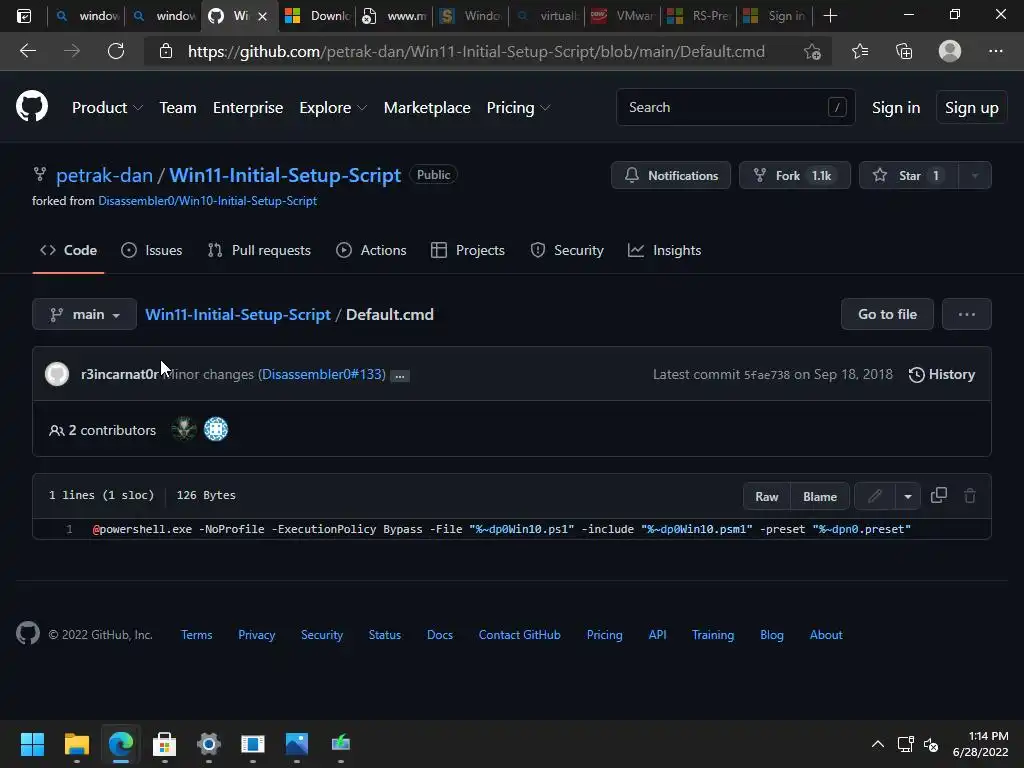The image size is (1024, 768).
Task: Refresh the page
Action: [x=116, y=51]
